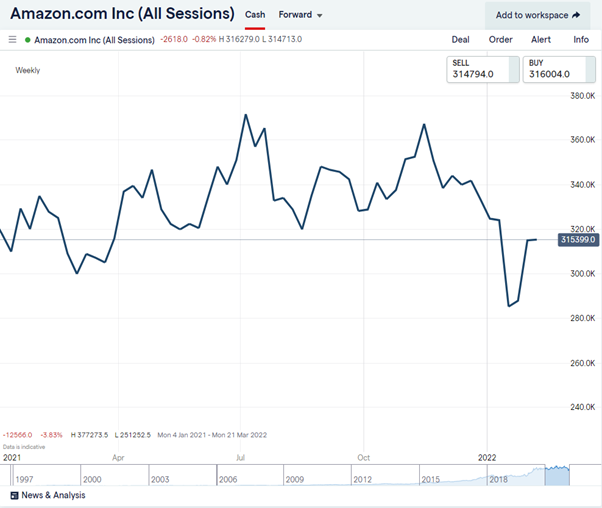The width and height of the screenshot is (602, 508).
Task: Click the share arrow on Add to workspace
Action: (x=576, y=15)
